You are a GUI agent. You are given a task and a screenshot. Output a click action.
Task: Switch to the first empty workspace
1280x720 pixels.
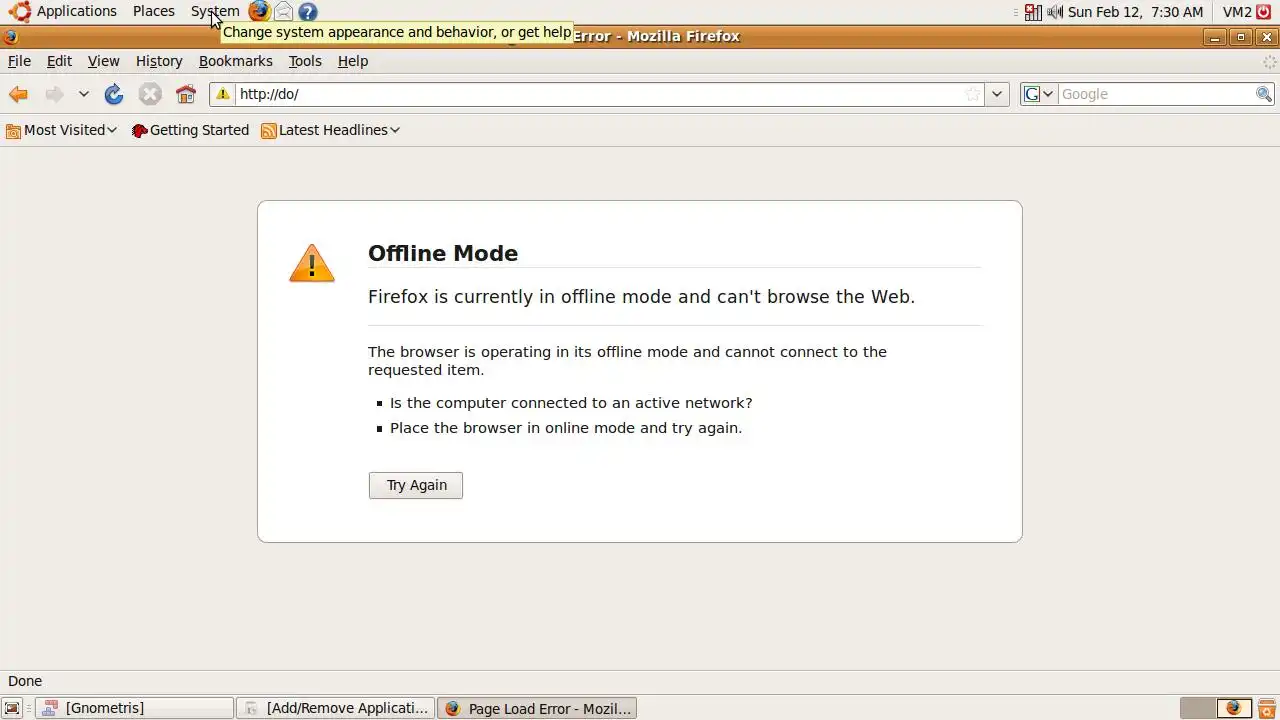[1198, 708]
